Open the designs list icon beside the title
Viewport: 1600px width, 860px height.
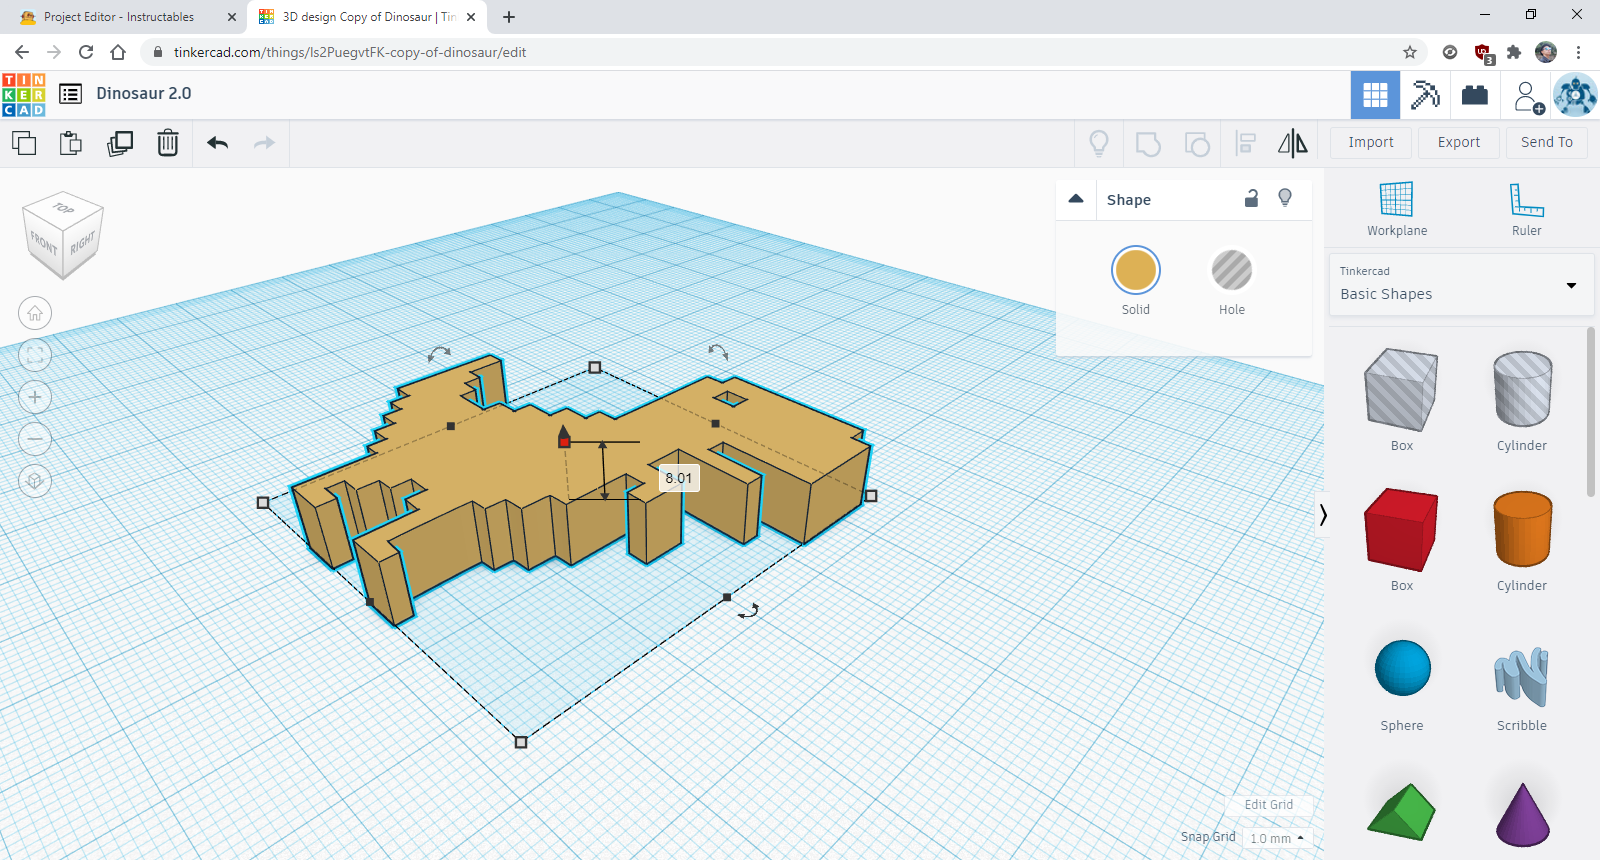[x=70, y=94]
